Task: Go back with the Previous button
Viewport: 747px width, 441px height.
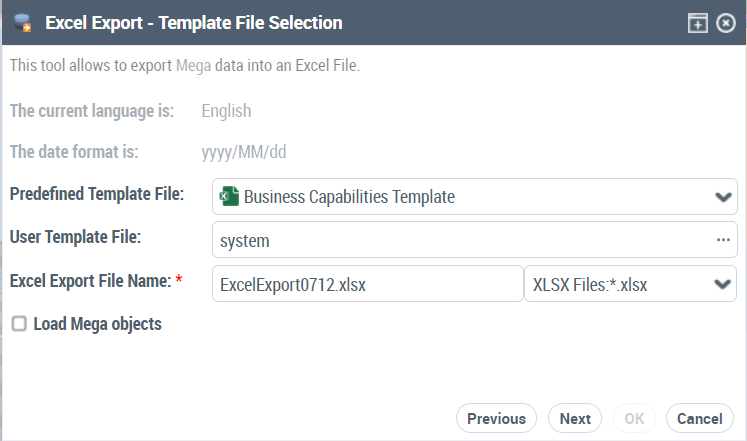Action: coord(496,419)
